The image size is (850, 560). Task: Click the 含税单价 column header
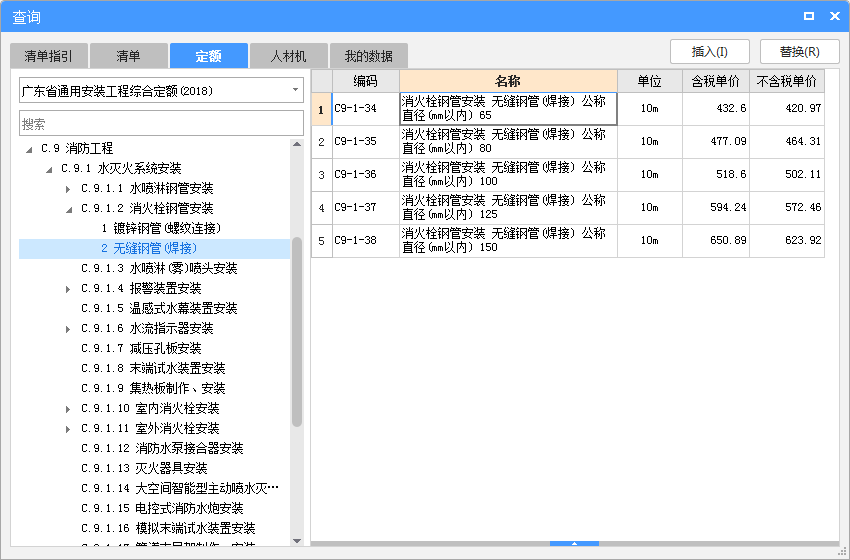coord(716,81)
